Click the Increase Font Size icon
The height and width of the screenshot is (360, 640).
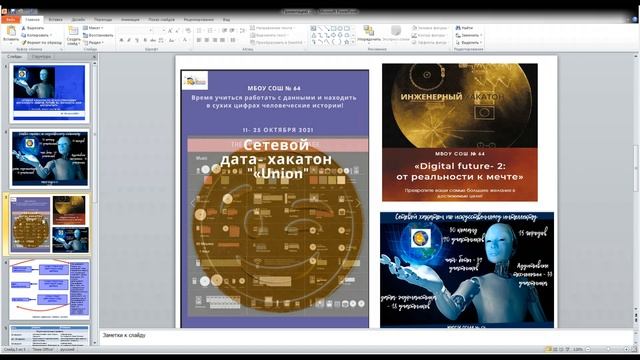click(x=170, y=31)
